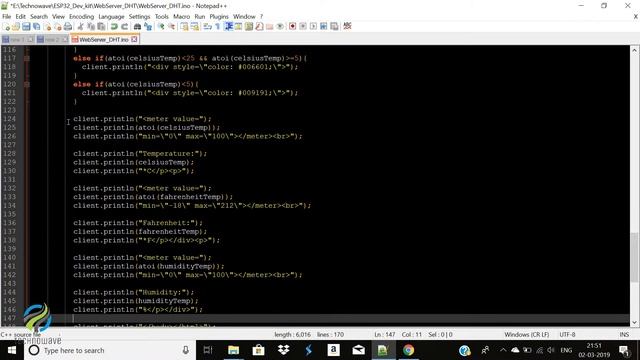Select the WebServer_DHT.ino tab
The width and height of the screenshot is (640, 360).
pos(104,40)
